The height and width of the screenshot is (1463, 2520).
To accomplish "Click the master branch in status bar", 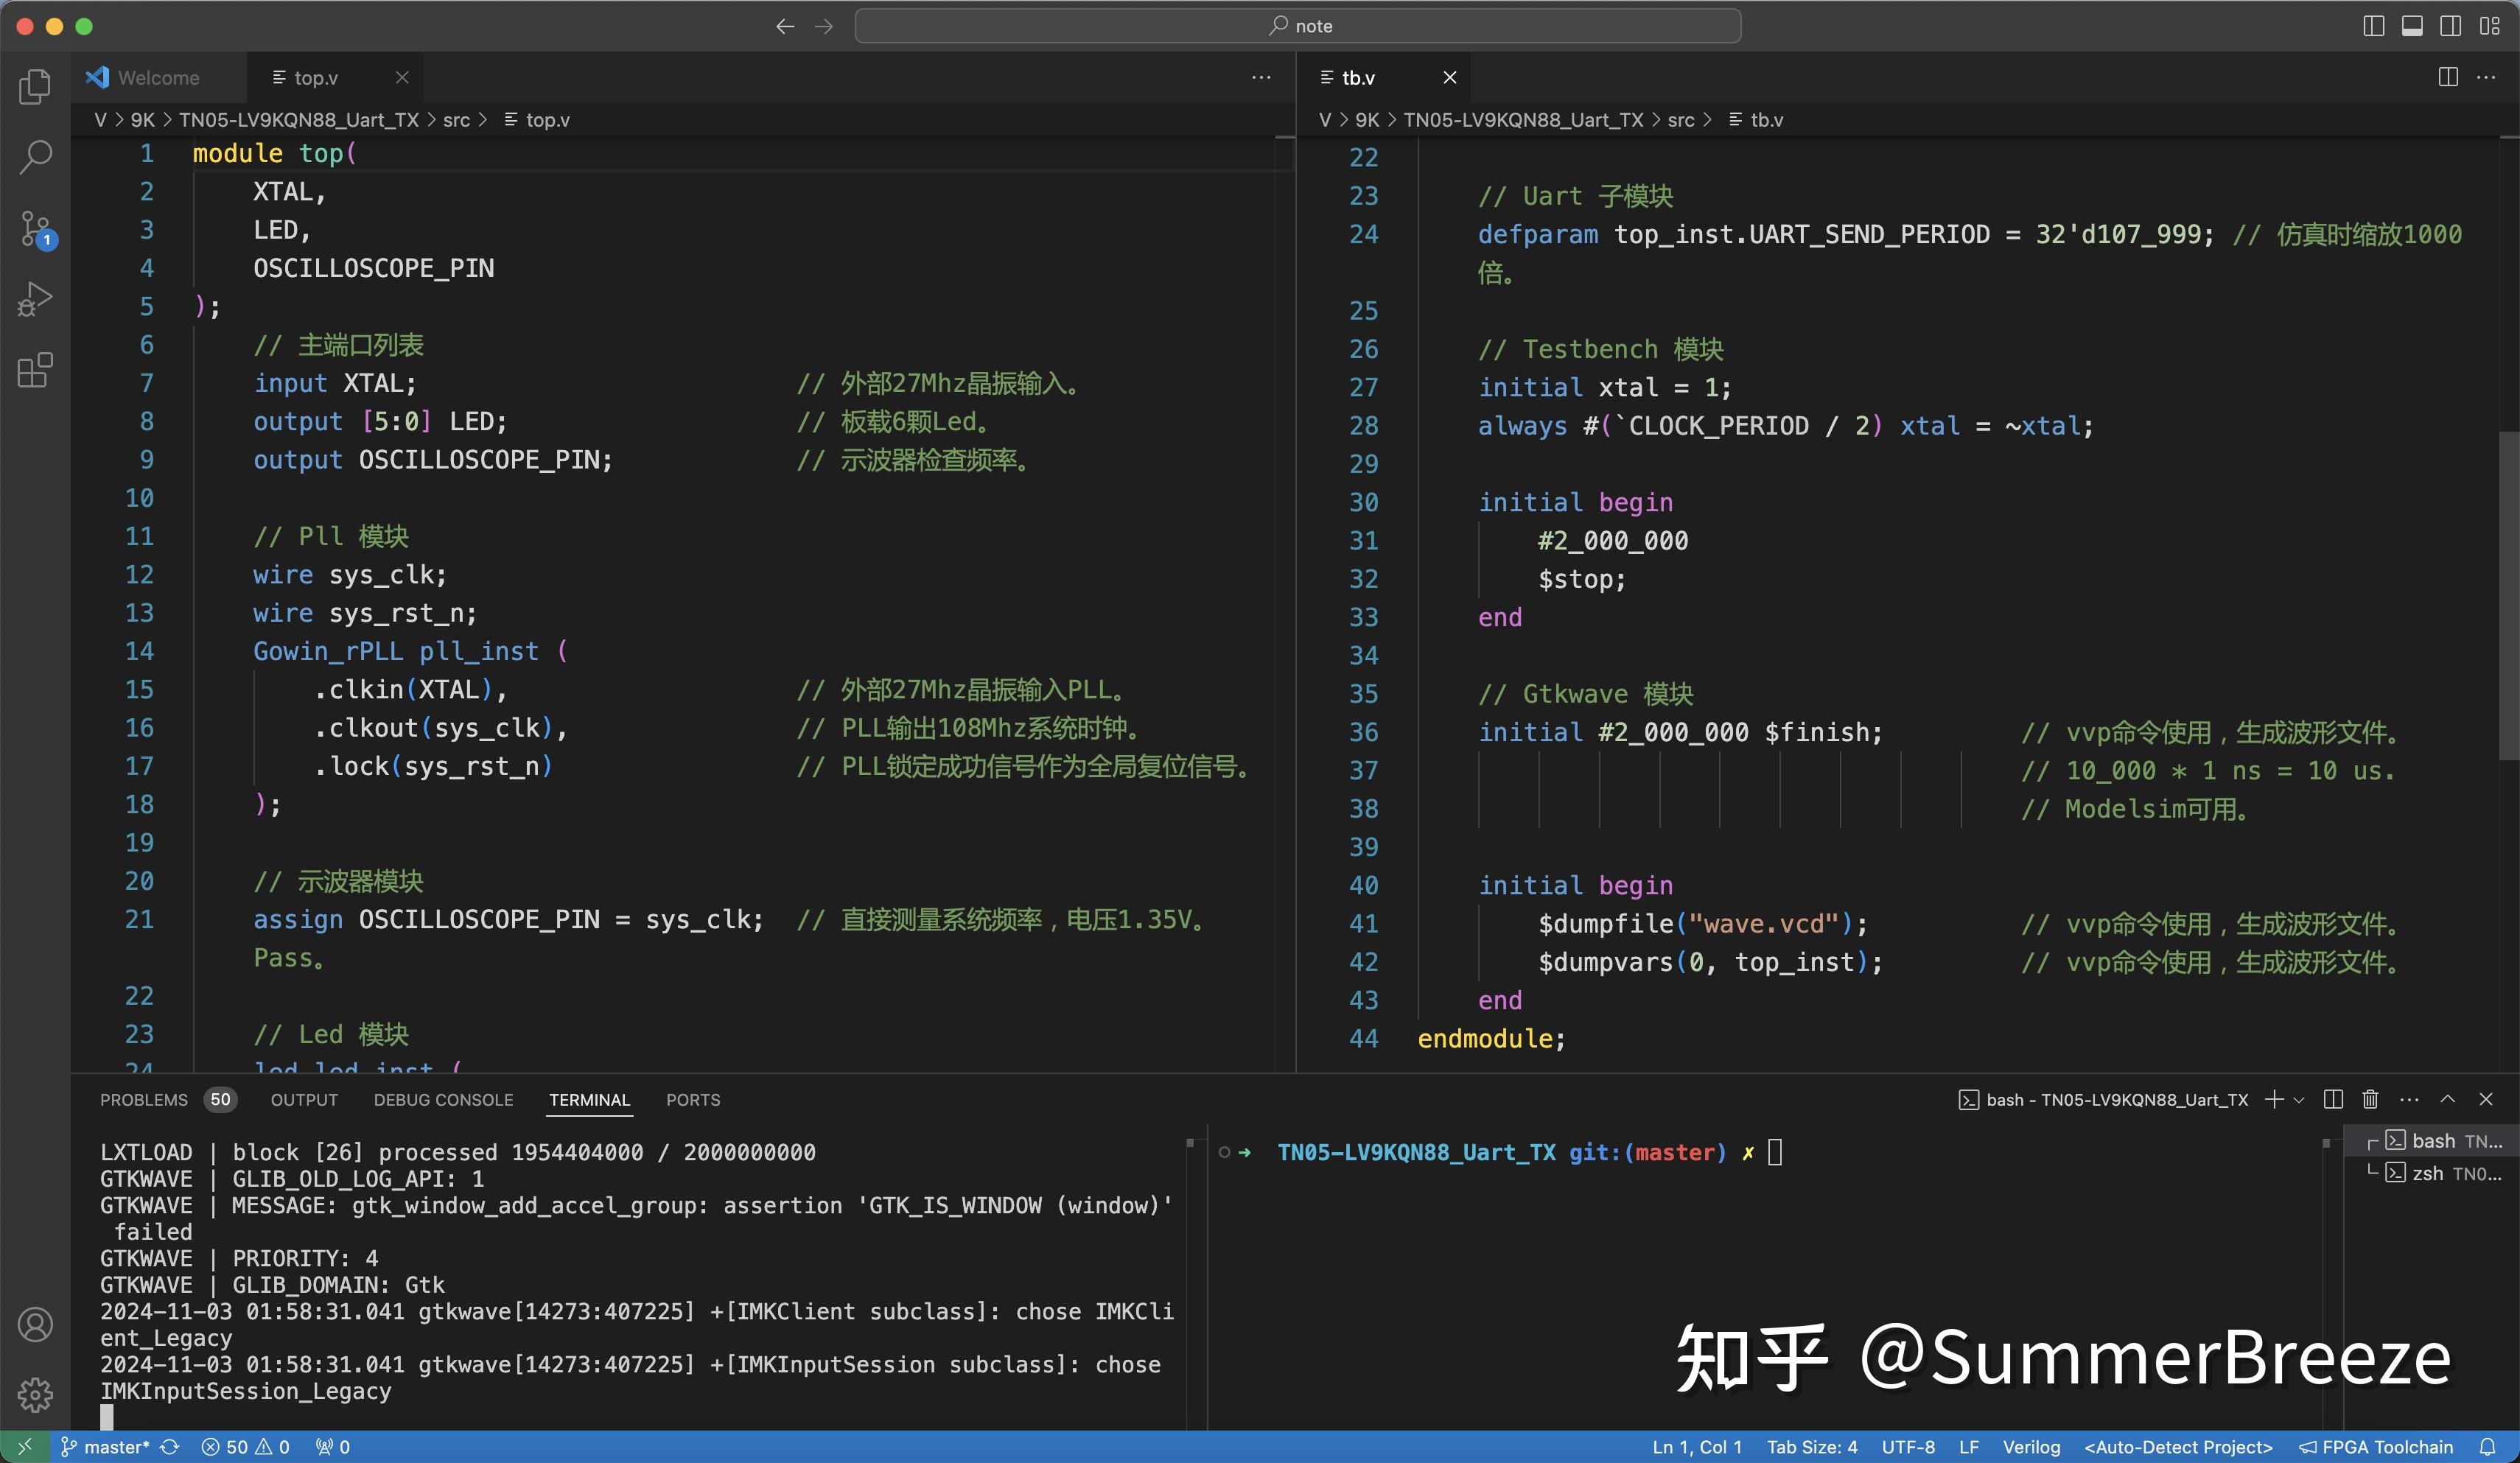I will point(104,1447).
